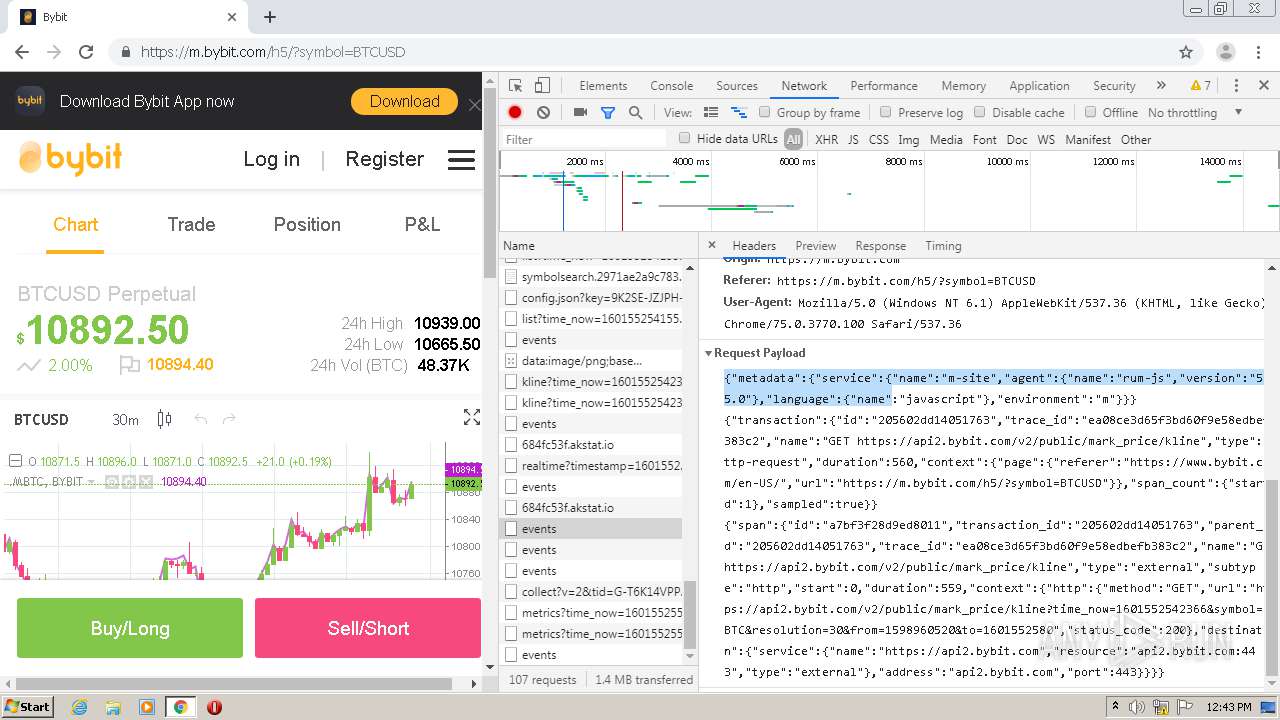Select the highlighted events request row

592,529
